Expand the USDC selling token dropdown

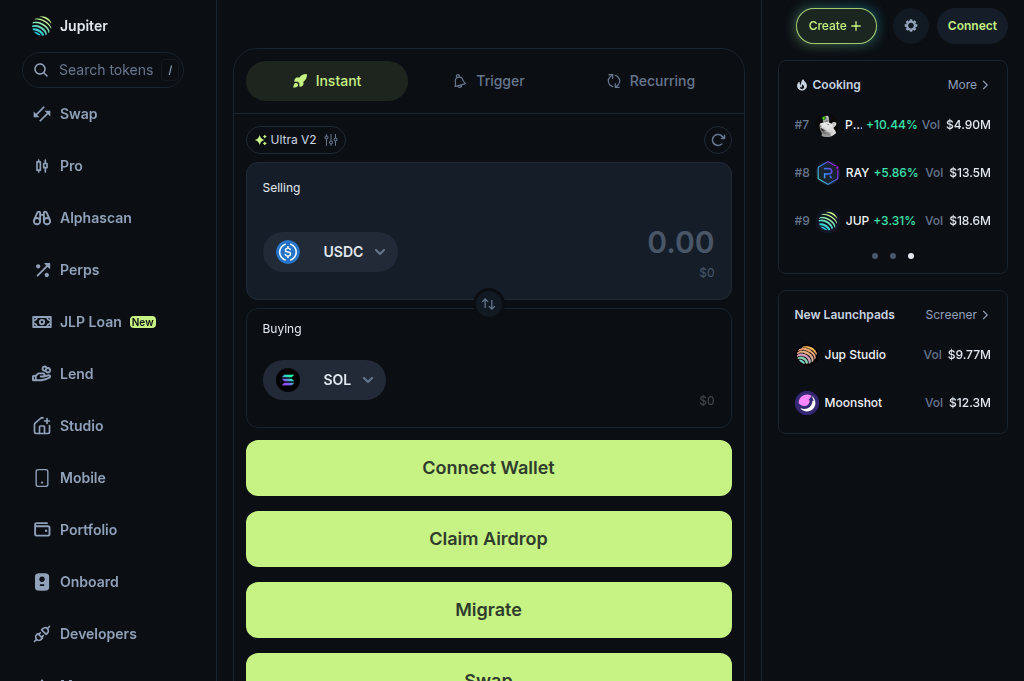[330, 252]
